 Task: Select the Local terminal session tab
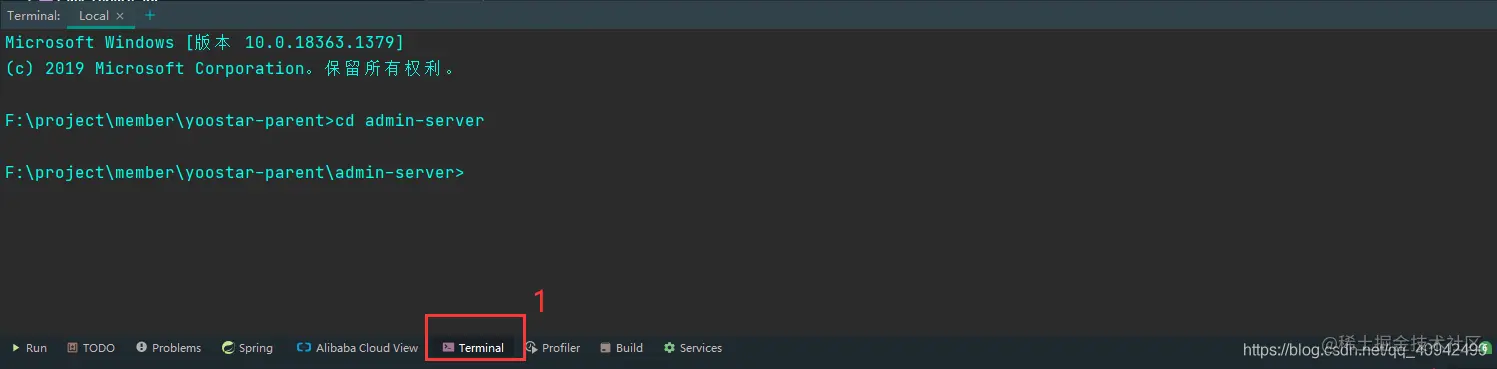(101, 16)
